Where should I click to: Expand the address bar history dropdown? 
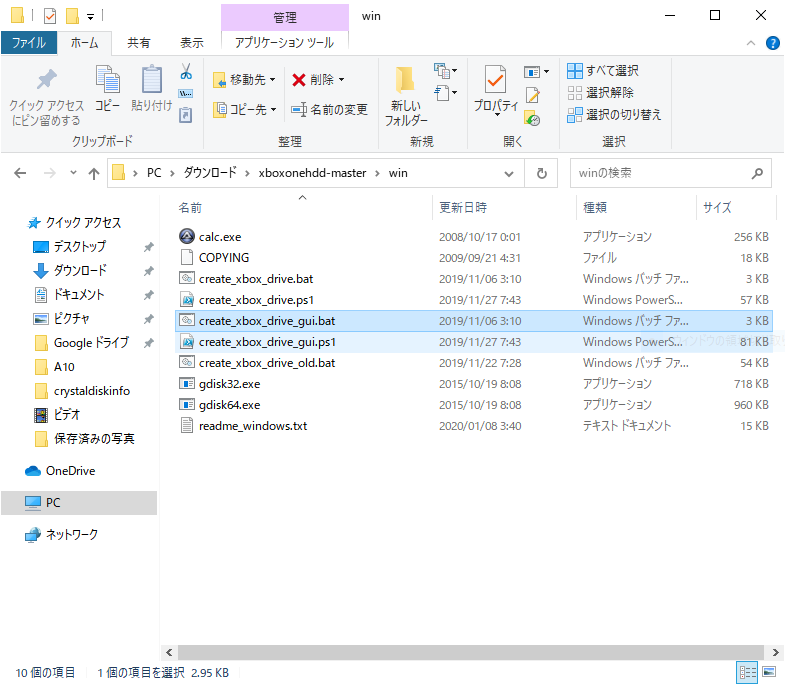[509, 174]
